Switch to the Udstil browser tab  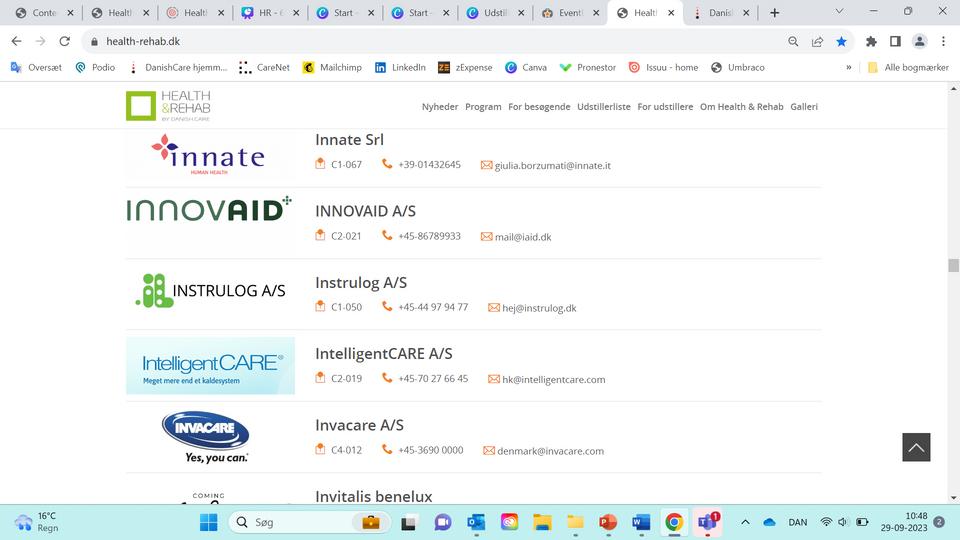495,13
